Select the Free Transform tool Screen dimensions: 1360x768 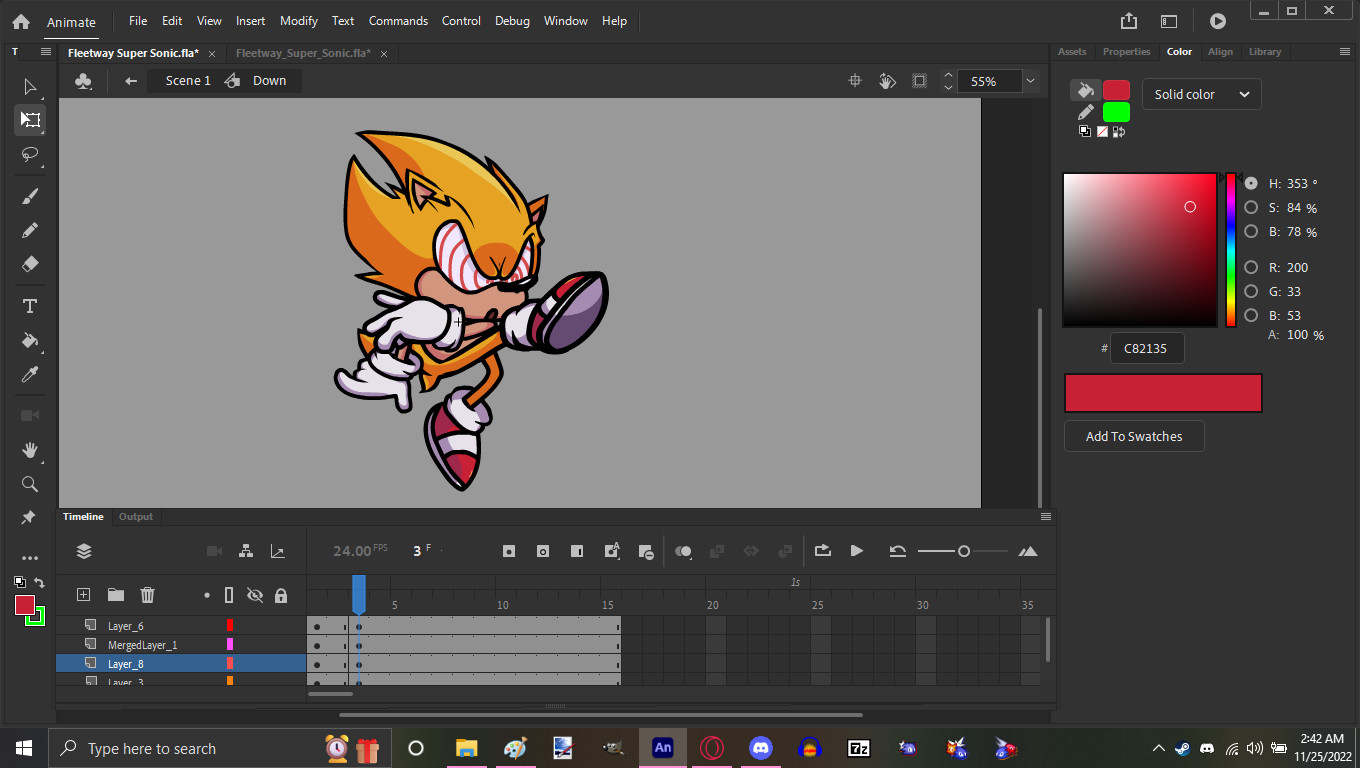[30, 120]
